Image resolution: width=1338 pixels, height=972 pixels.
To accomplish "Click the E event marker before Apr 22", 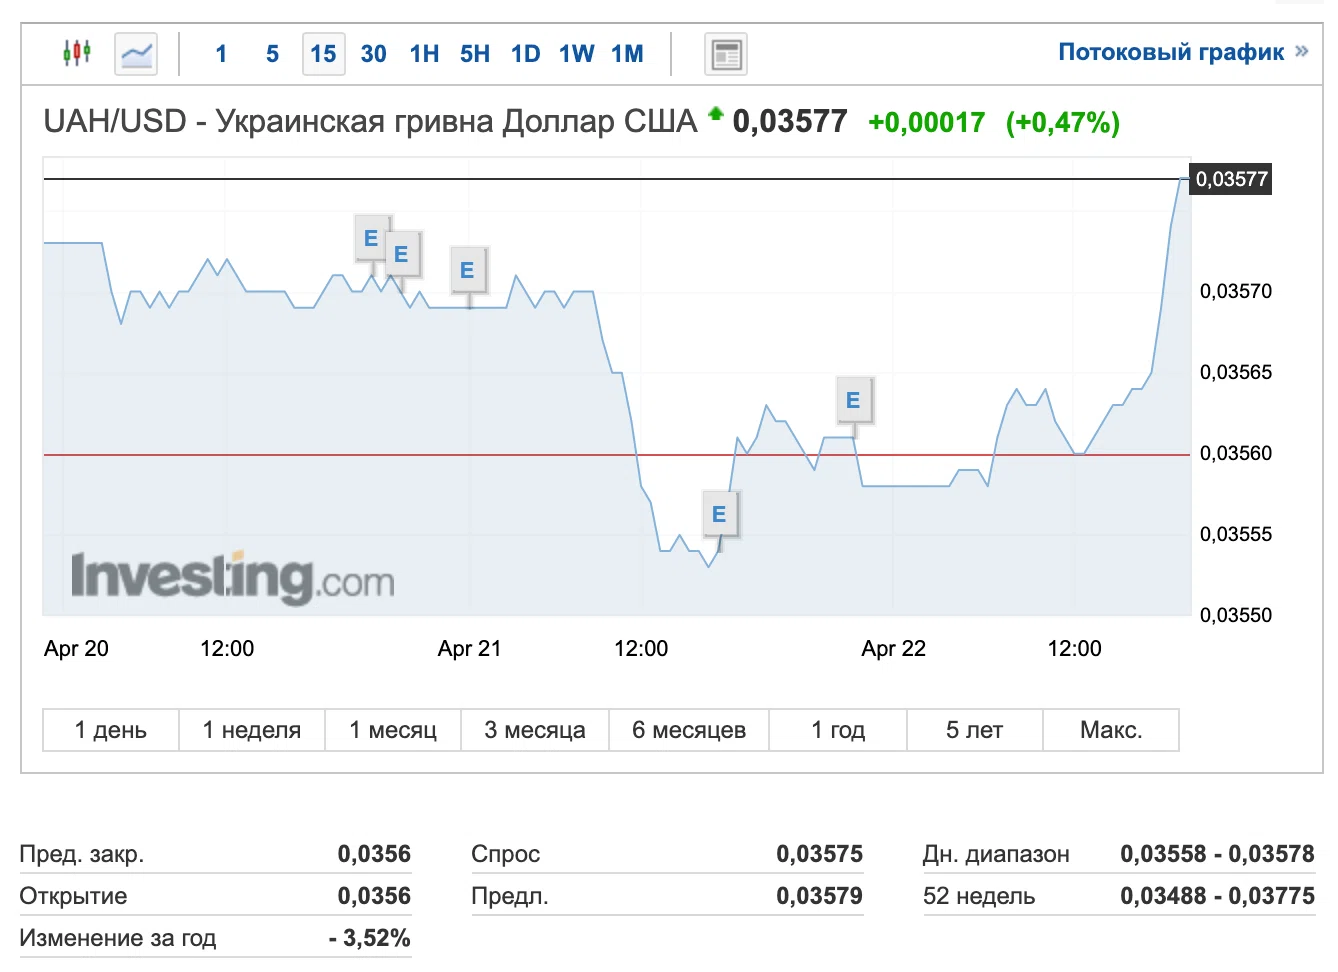I will click(x=853, y=400).
